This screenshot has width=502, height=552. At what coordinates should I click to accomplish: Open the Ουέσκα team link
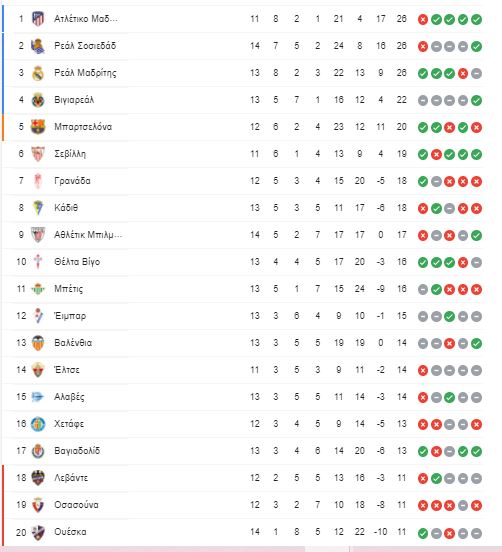tap(70, 532)
